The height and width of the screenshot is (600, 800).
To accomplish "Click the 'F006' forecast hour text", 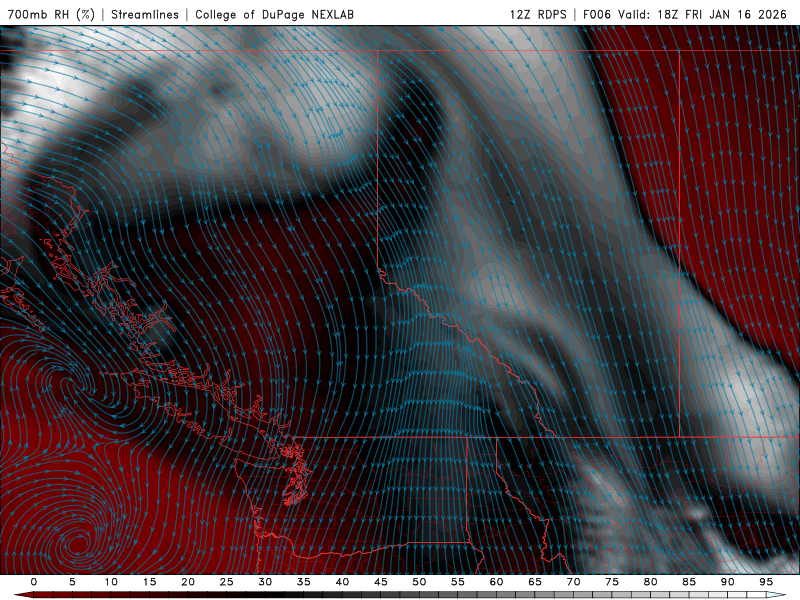I will 596,14.
